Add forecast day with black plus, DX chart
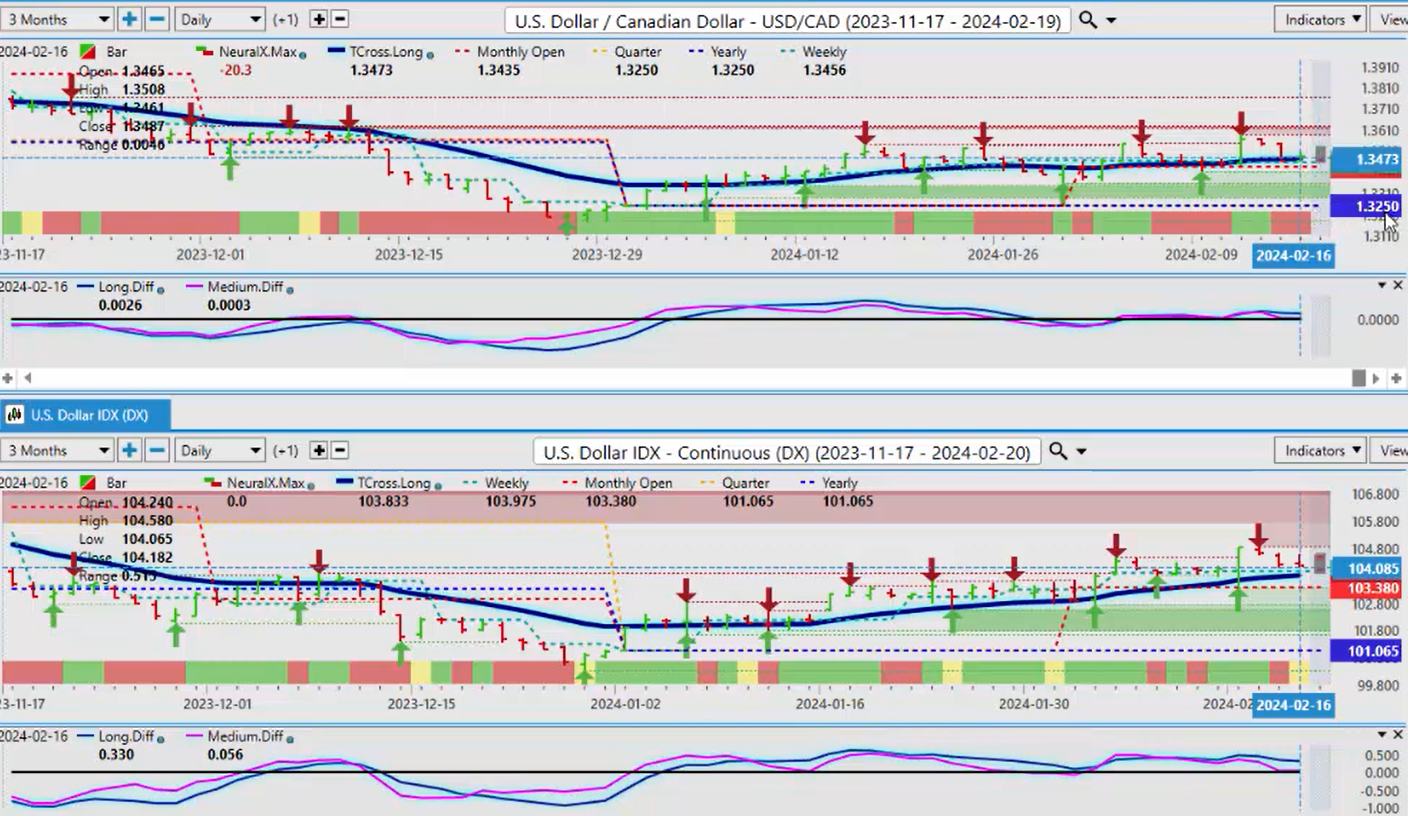 [x=318, y=450]
